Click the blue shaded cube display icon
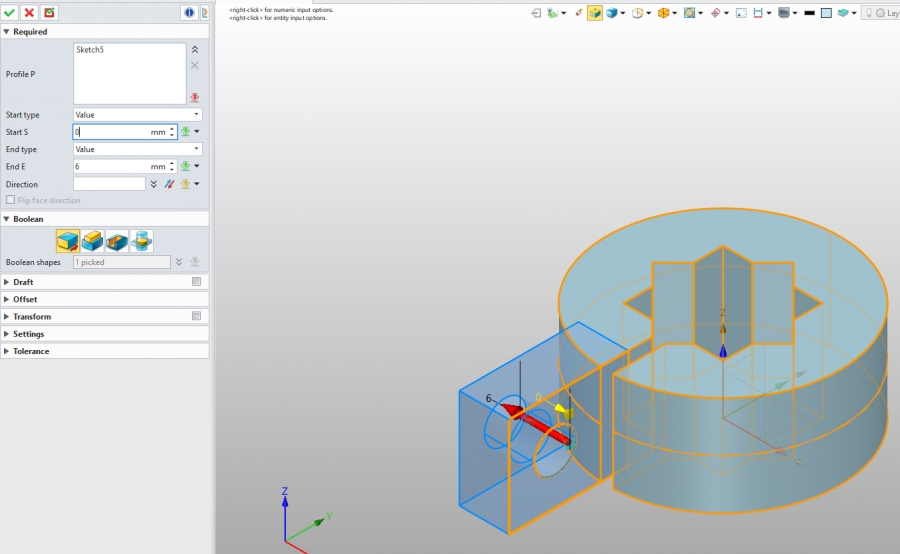 tap(612, 13)
